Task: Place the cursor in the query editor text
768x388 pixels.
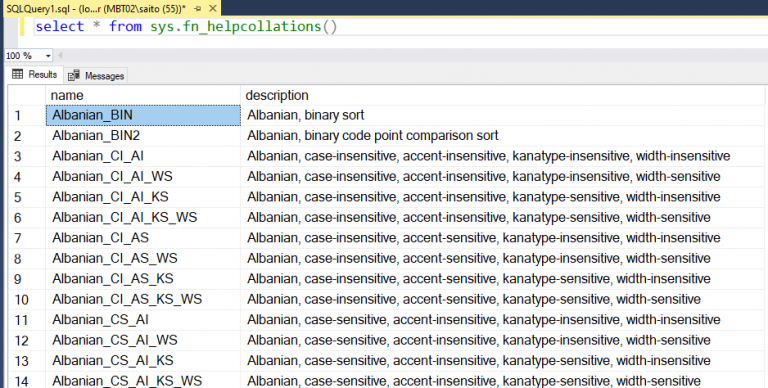Action: coord(186,26)
